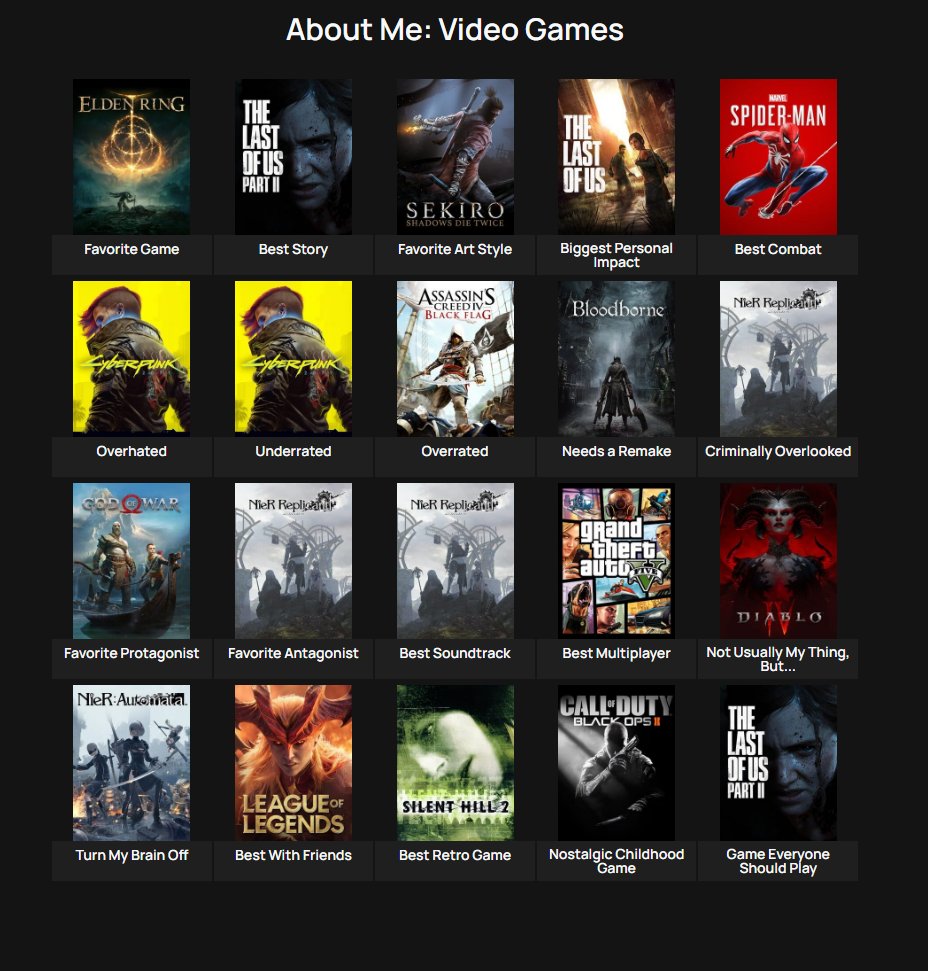Click the "Overhated" label
Image resolution: width=928 pixels, height=971 pixels.
[x=131, y=451]
